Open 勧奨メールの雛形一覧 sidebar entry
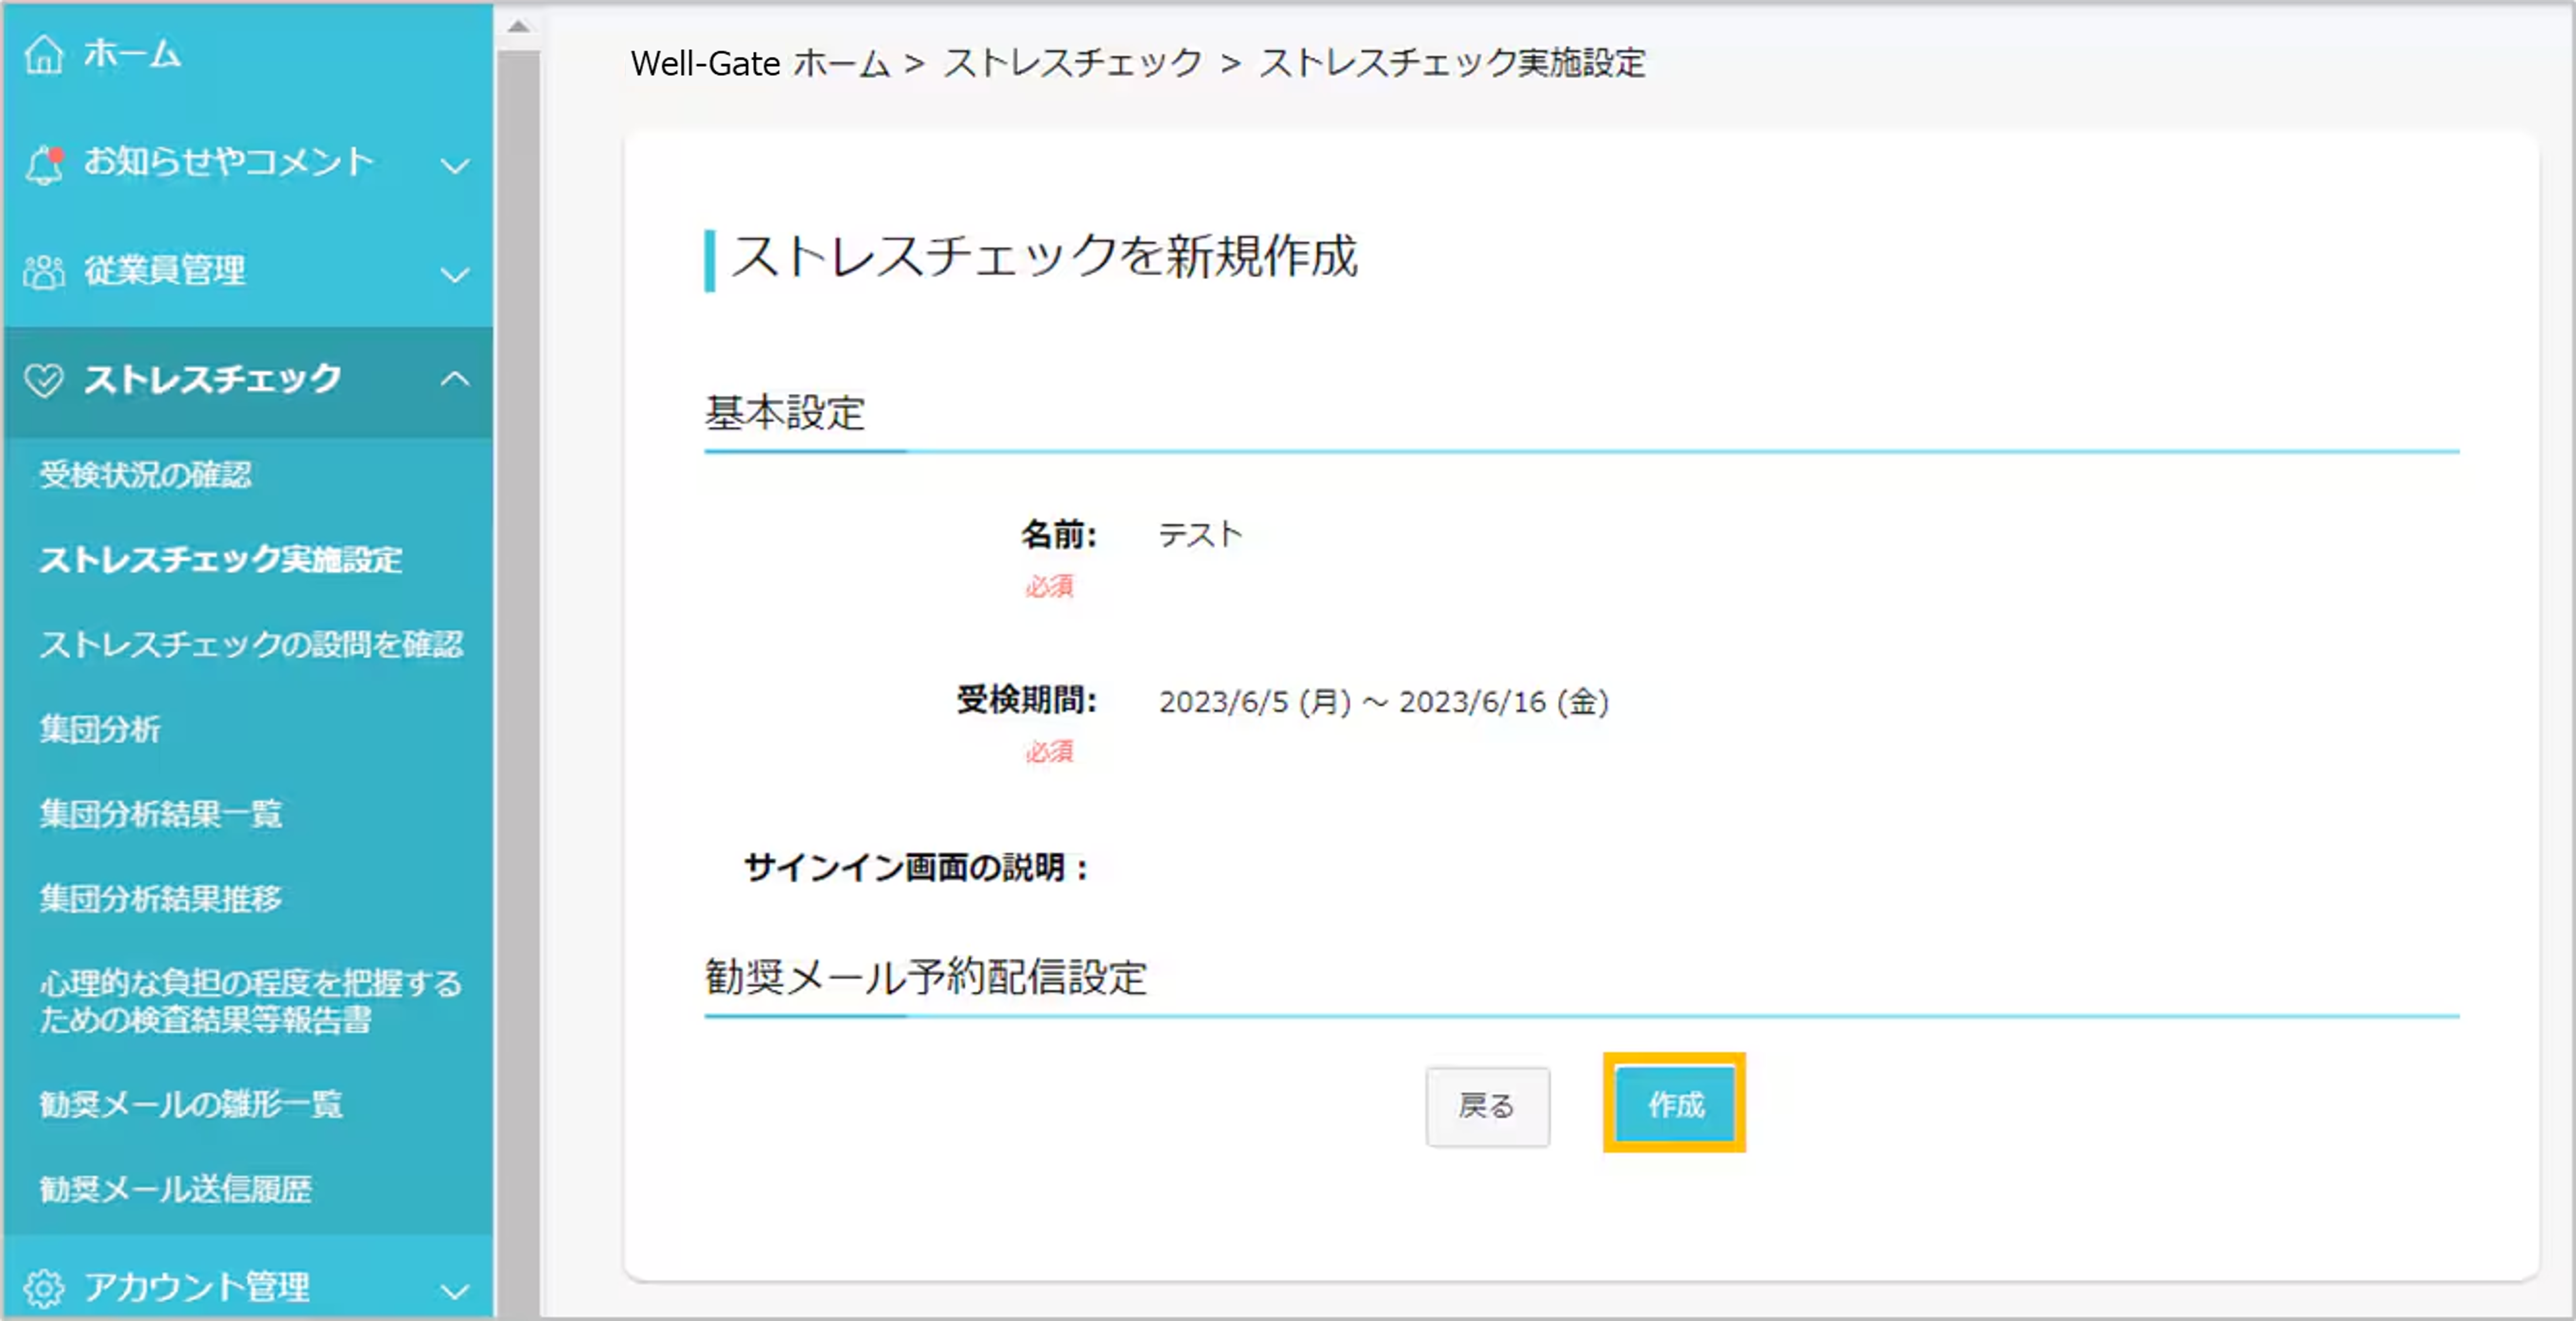This screenshot has height=1321, width=2576. (190, 1104)
